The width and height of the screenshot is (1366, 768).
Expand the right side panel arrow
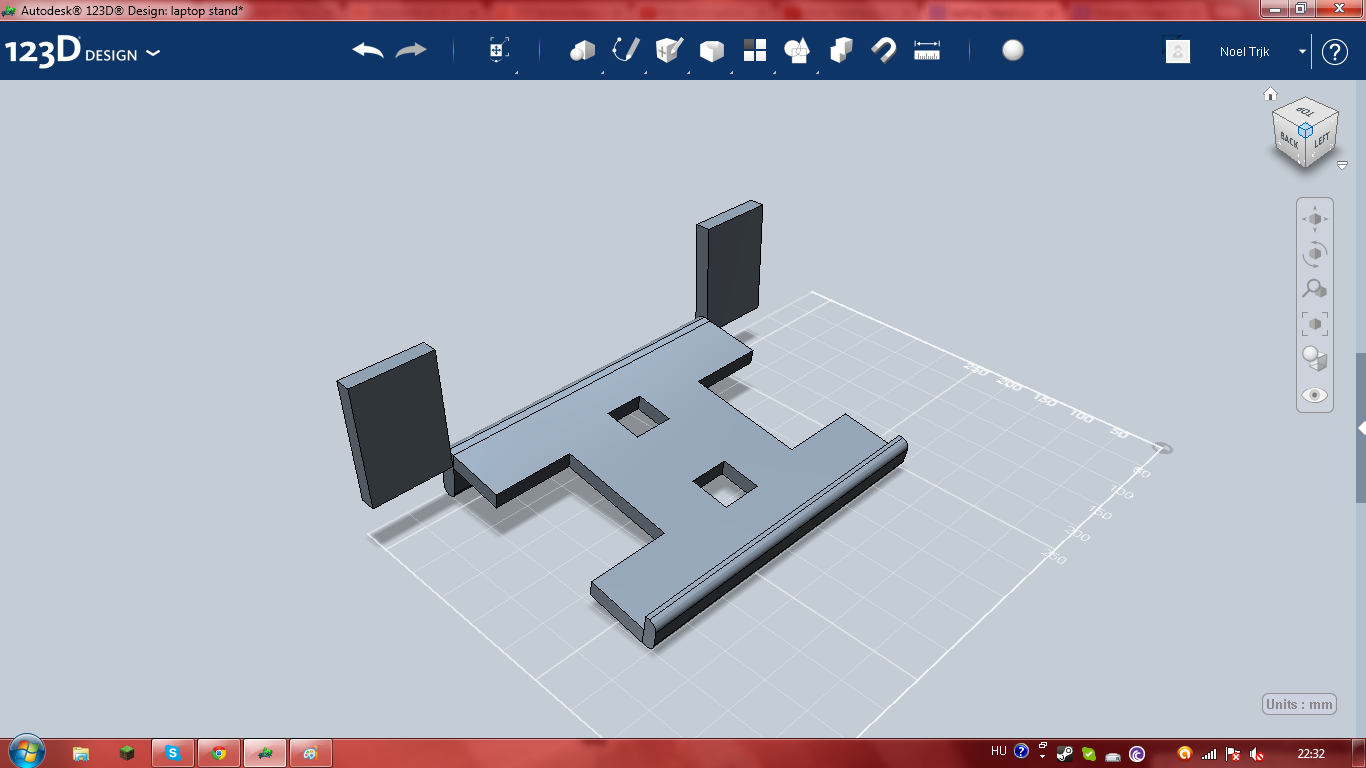(x=1361, y=428)
